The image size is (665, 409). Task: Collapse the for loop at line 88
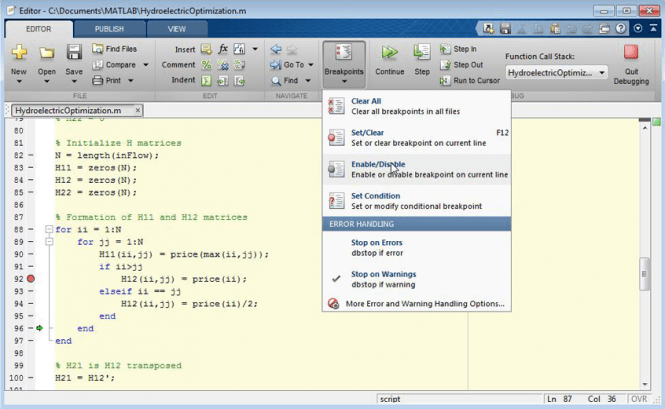point(49,230)
